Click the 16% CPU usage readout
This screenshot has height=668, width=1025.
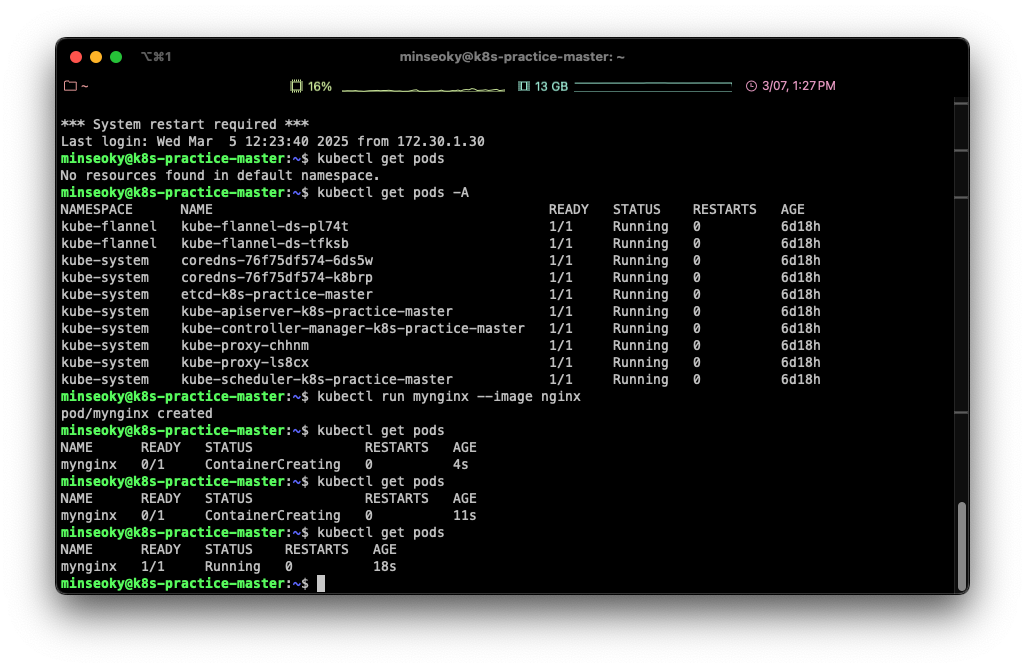(x=320, y=86)
